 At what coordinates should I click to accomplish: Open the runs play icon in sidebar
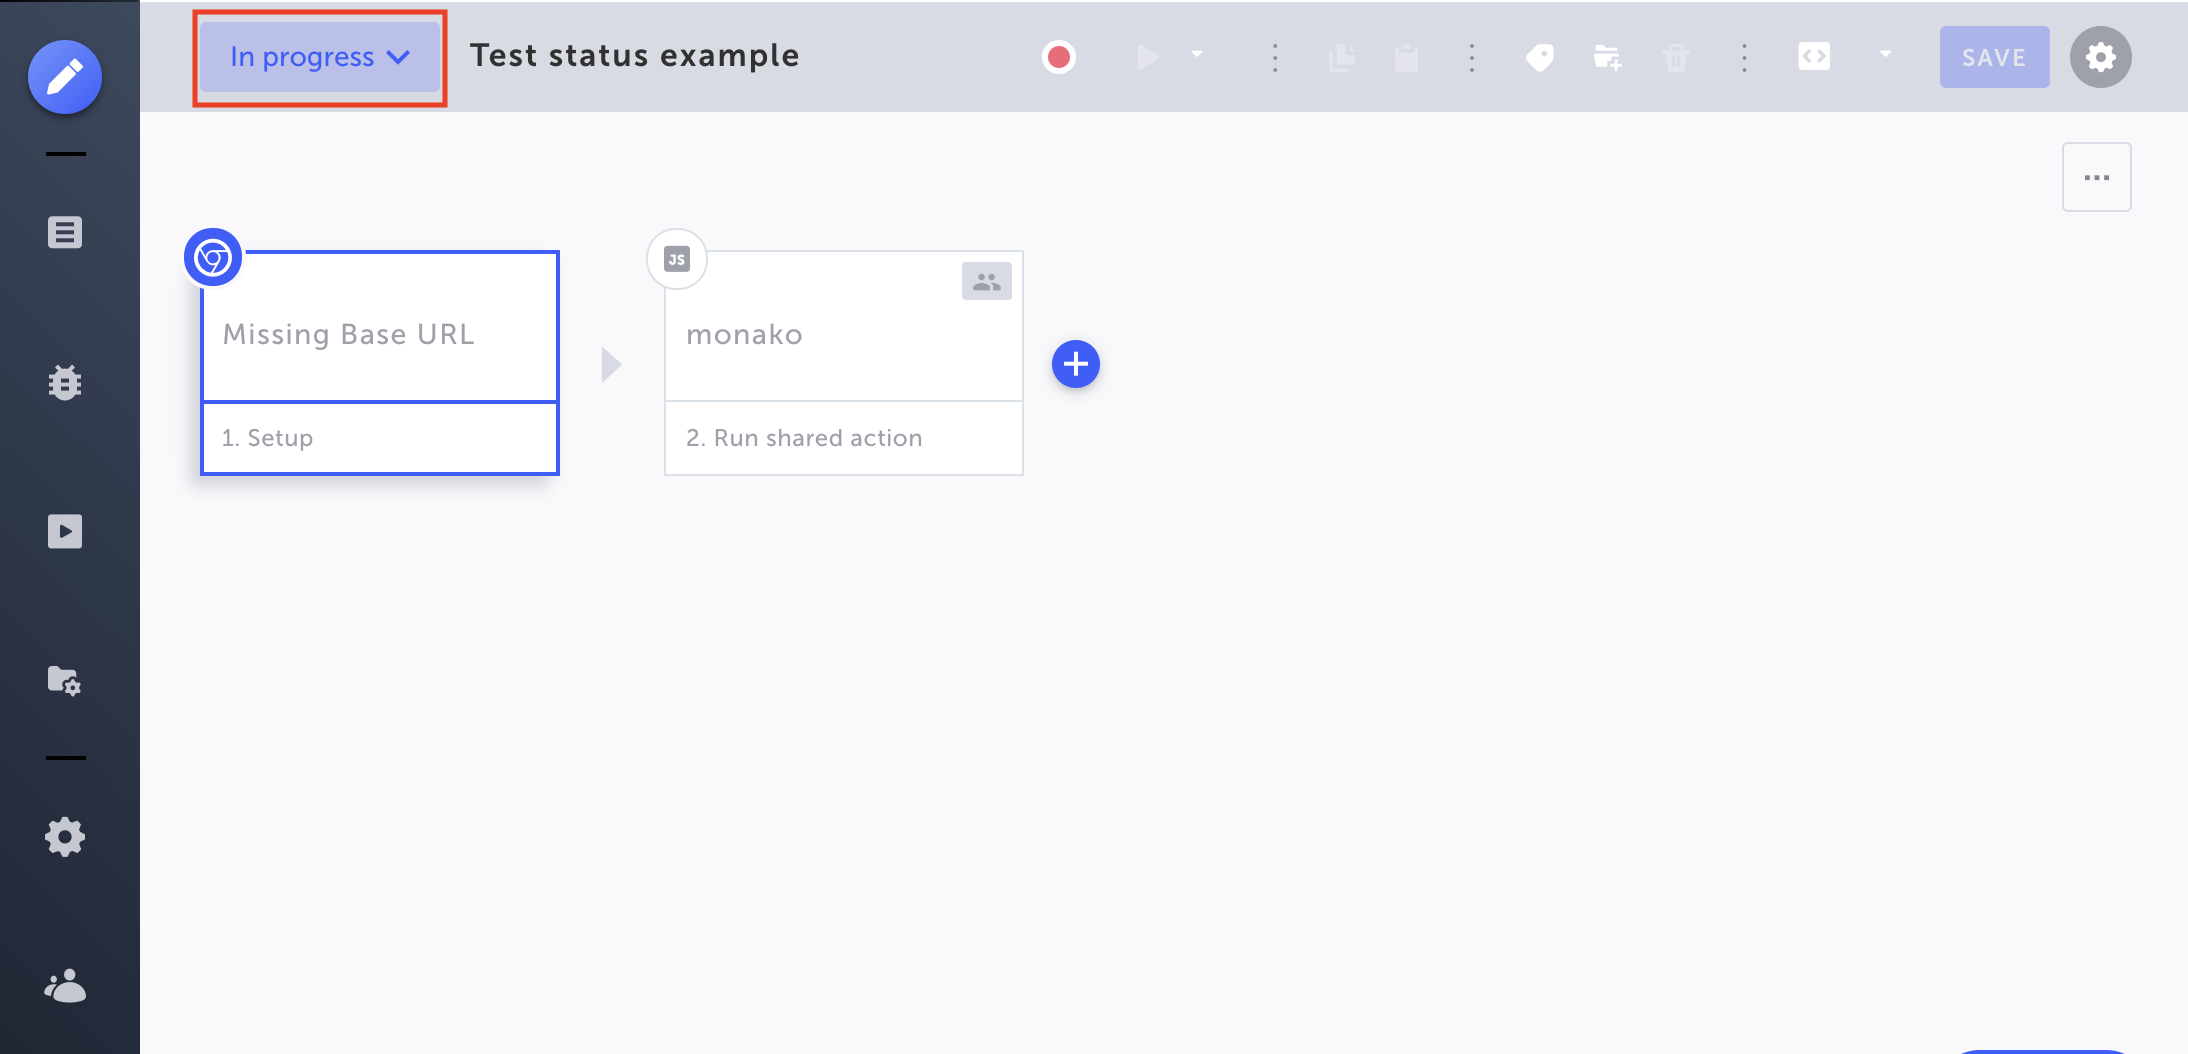[65, 531]
